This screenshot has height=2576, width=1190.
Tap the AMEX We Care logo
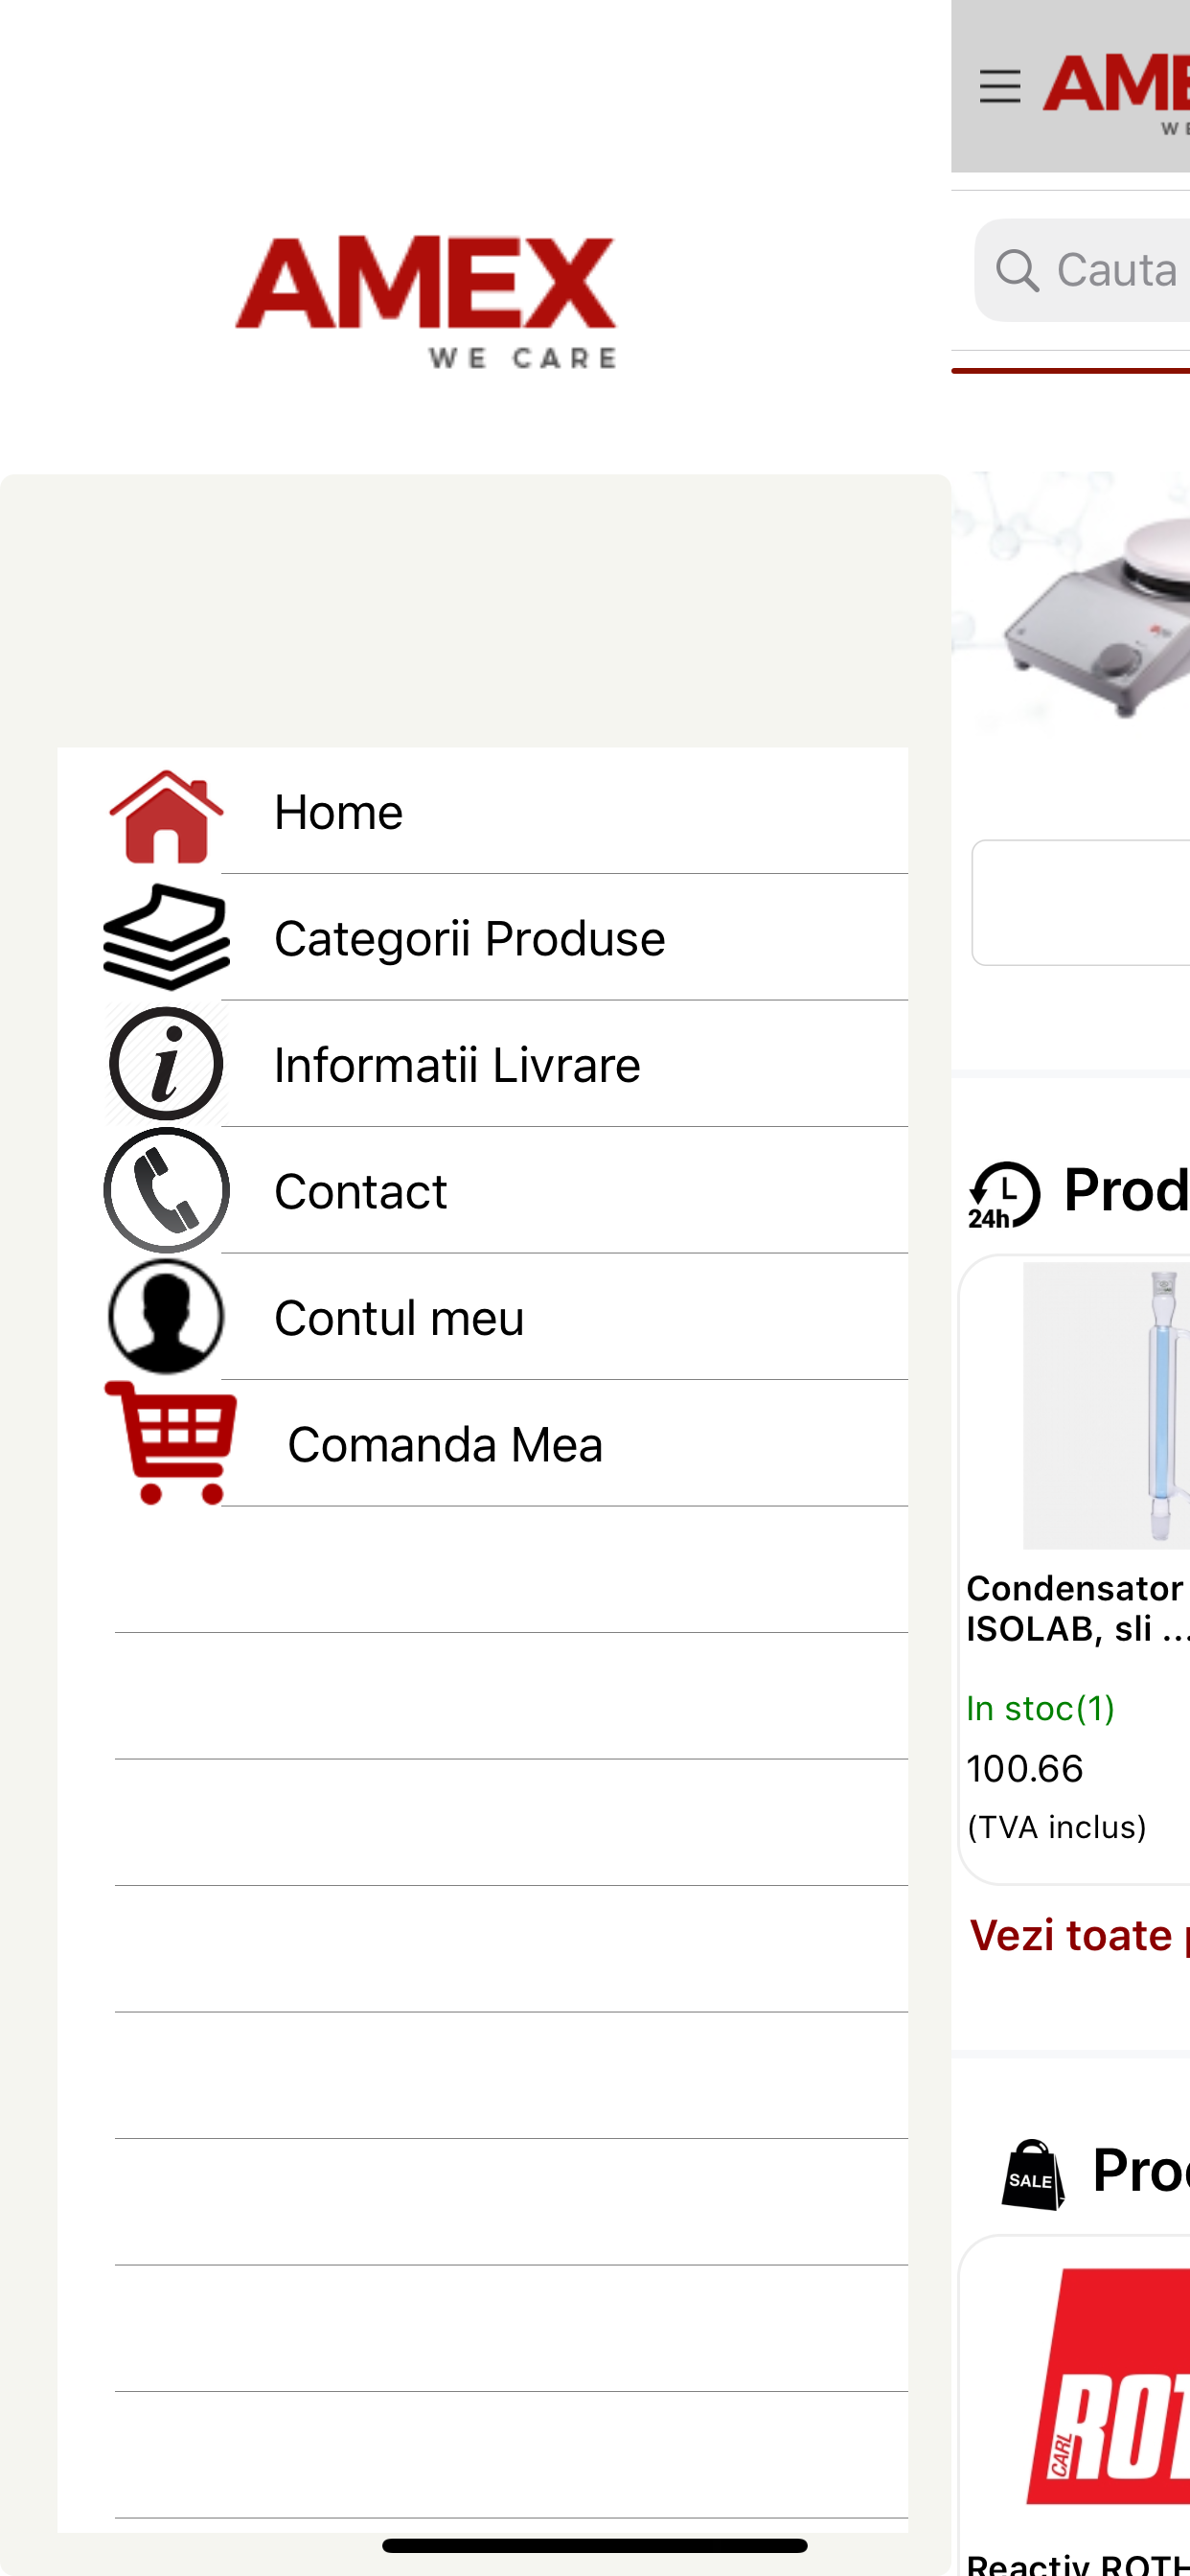426,303
